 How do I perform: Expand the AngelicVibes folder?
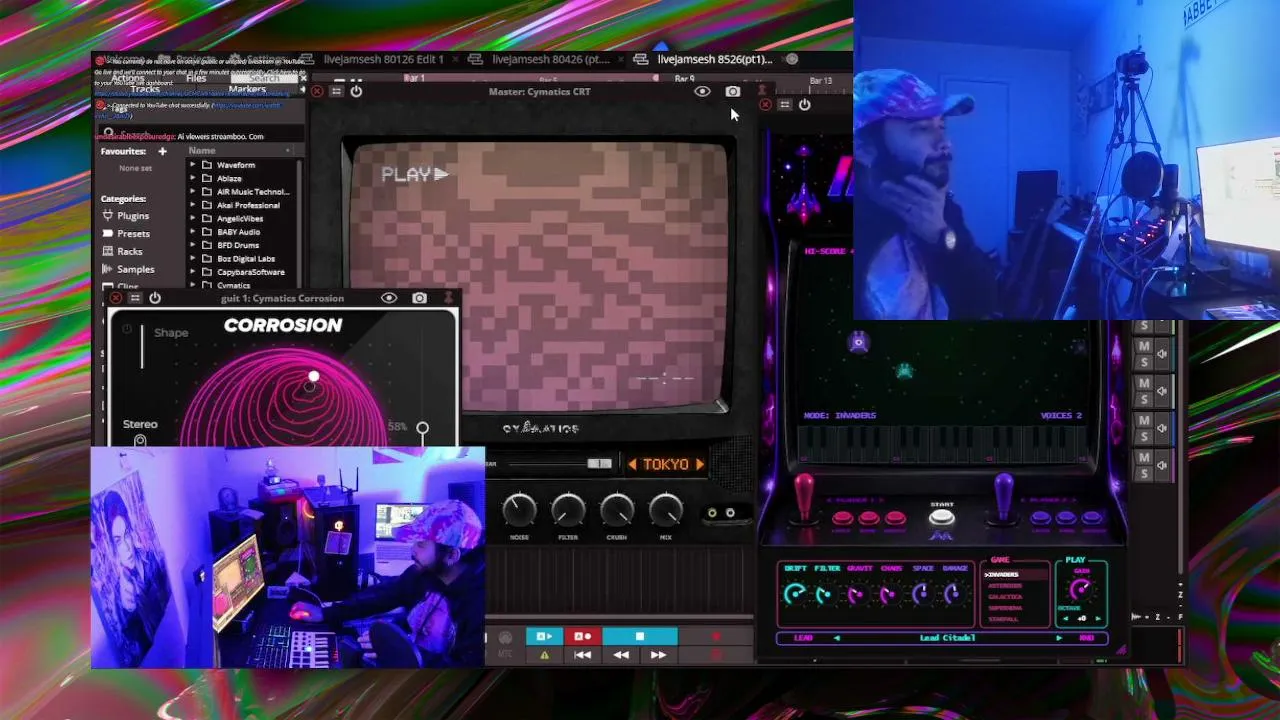pyautogui.click(x=192, y=218)
